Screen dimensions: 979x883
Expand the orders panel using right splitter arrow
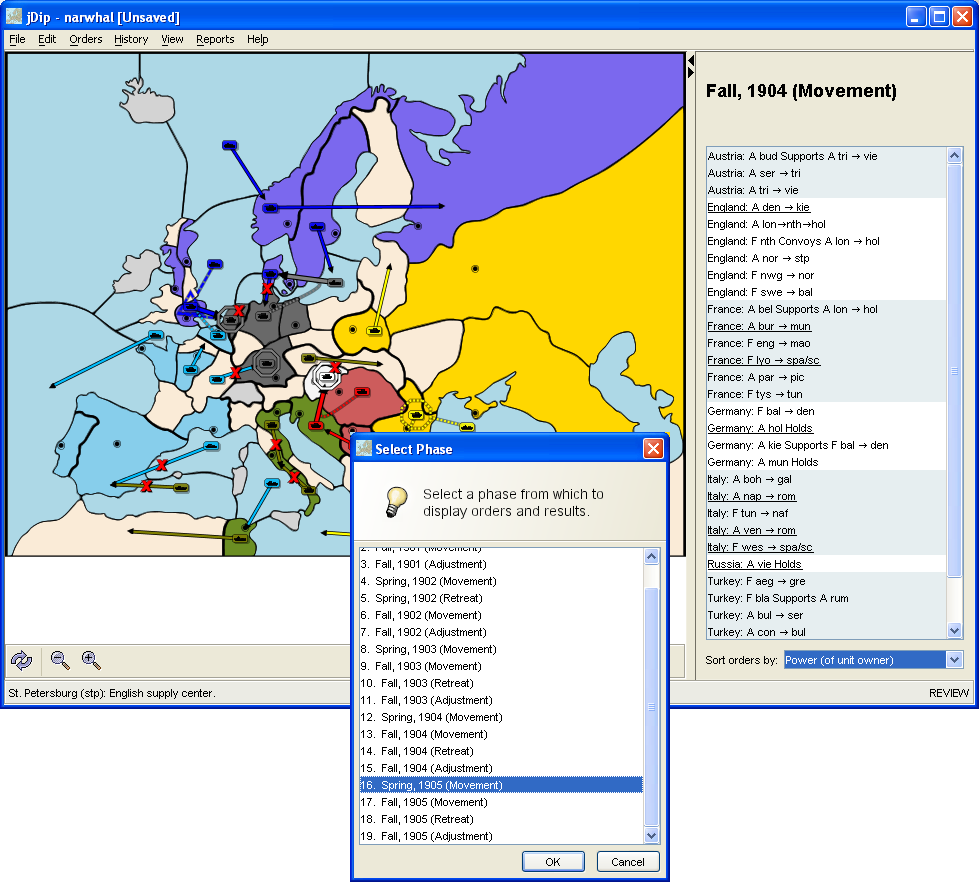point(691,72)
